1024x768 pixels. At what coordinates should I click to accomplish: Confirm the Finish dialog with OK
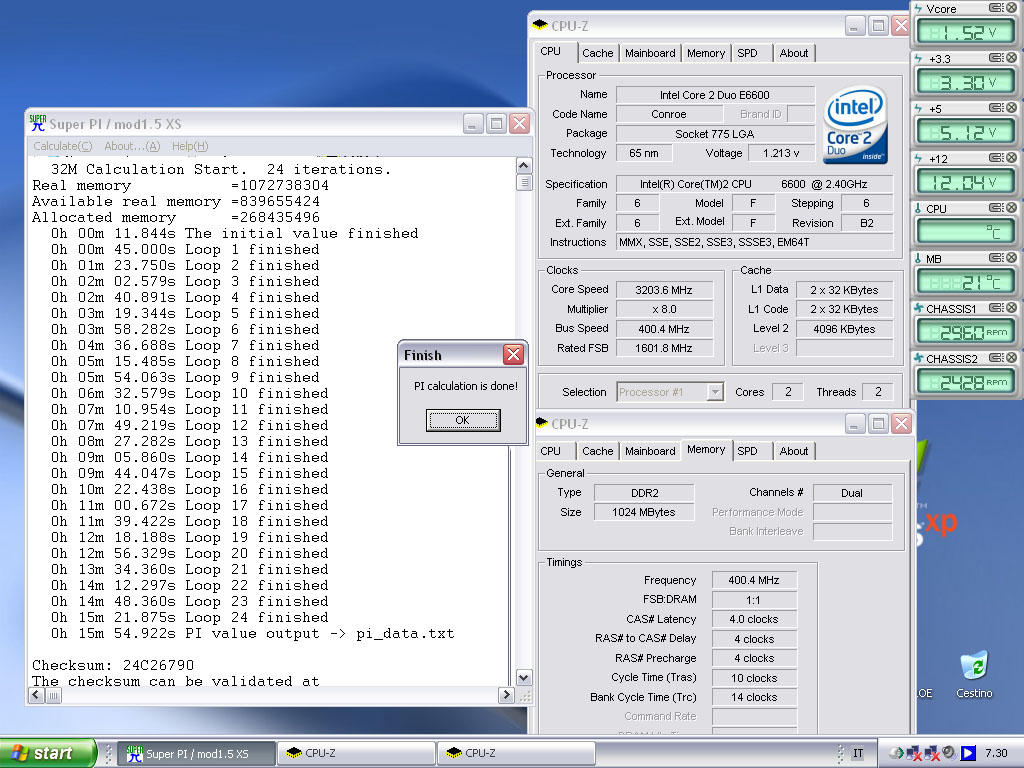[463, 420]
